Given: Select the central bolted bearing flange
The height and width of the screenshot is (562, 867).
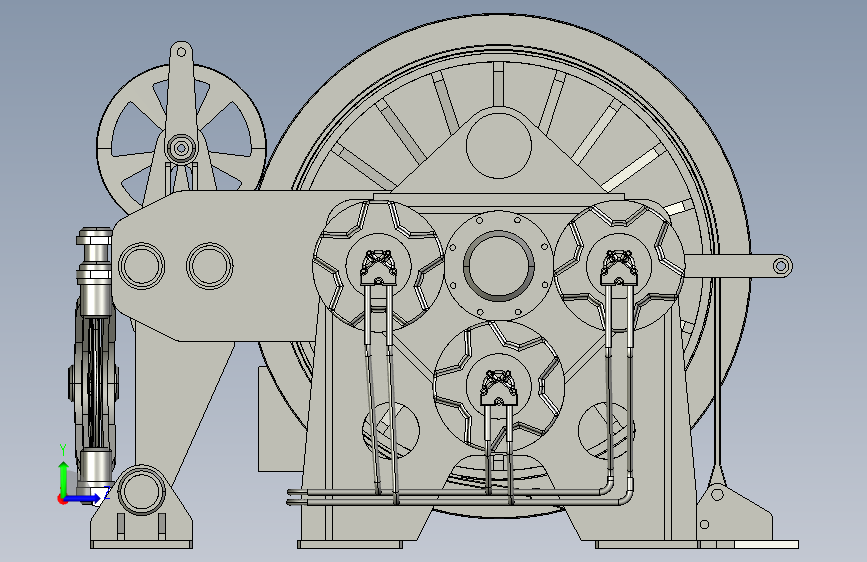Looking at the screenshot, I should point(499,266).
